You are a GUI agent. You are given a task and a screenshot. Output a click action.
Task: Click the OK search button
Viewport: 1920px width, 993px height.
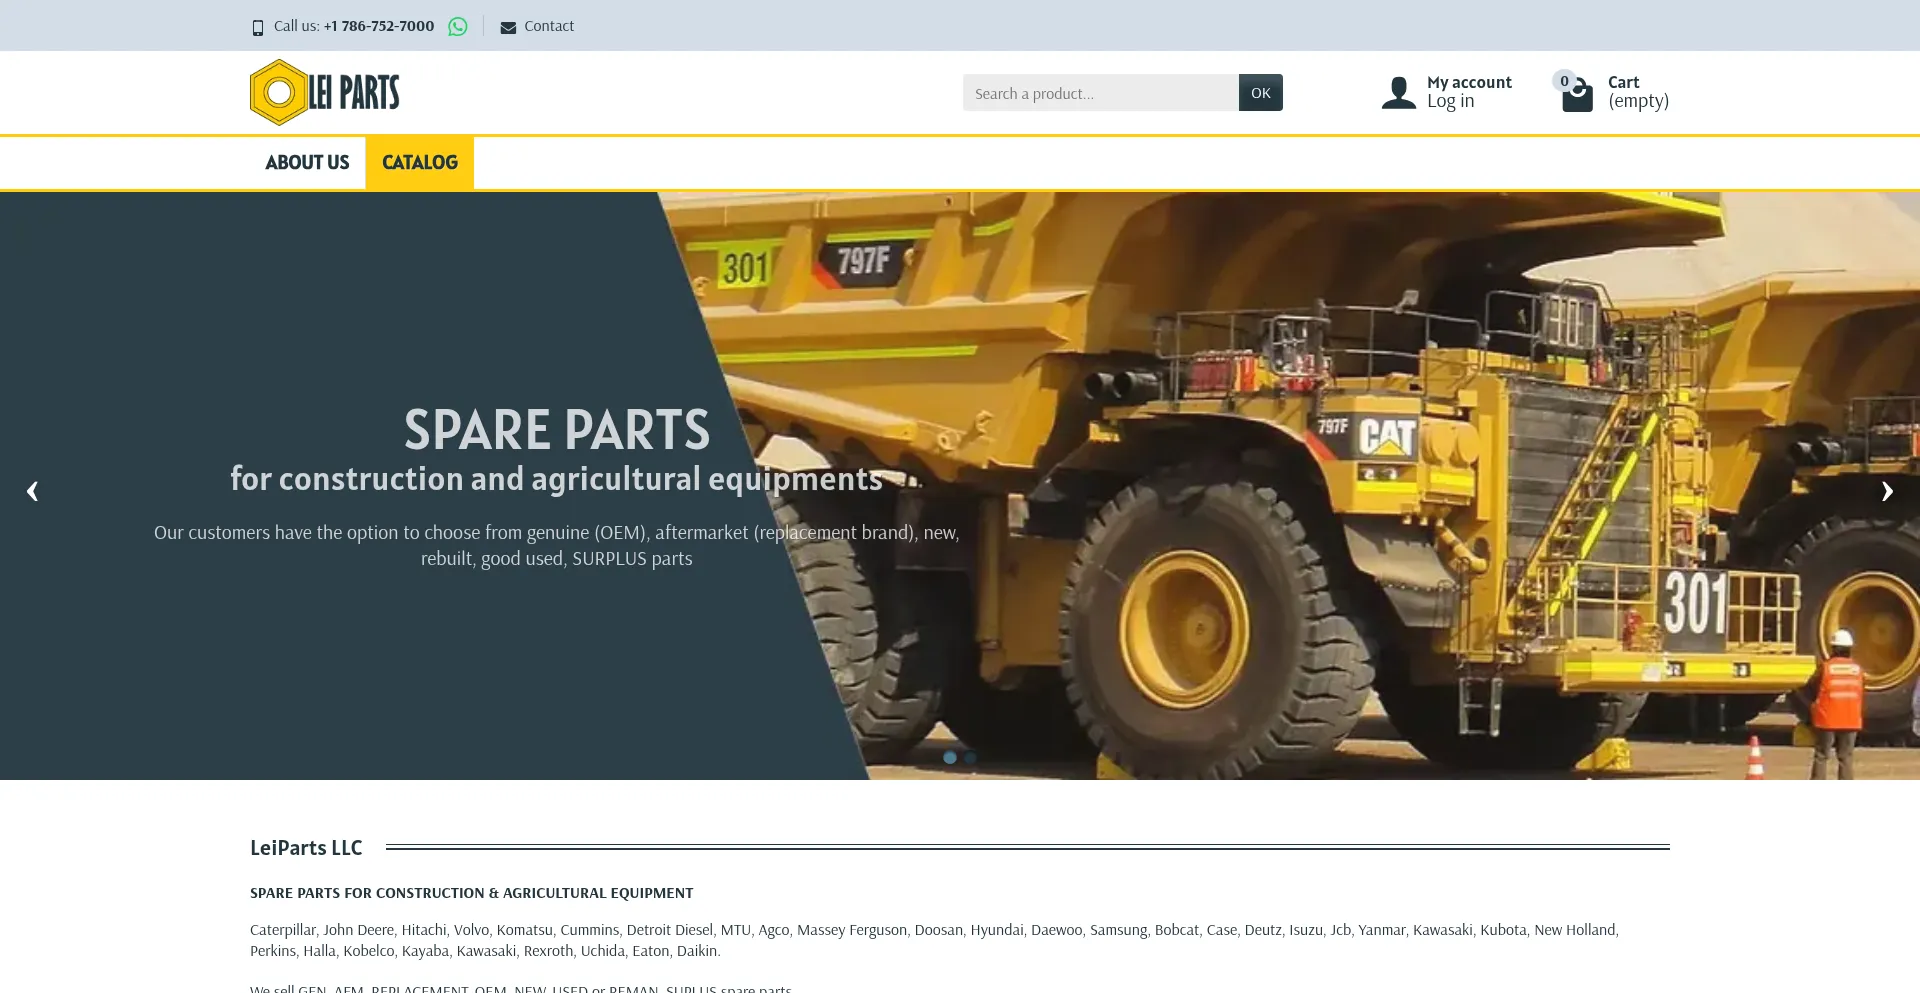coord(1260,93)
